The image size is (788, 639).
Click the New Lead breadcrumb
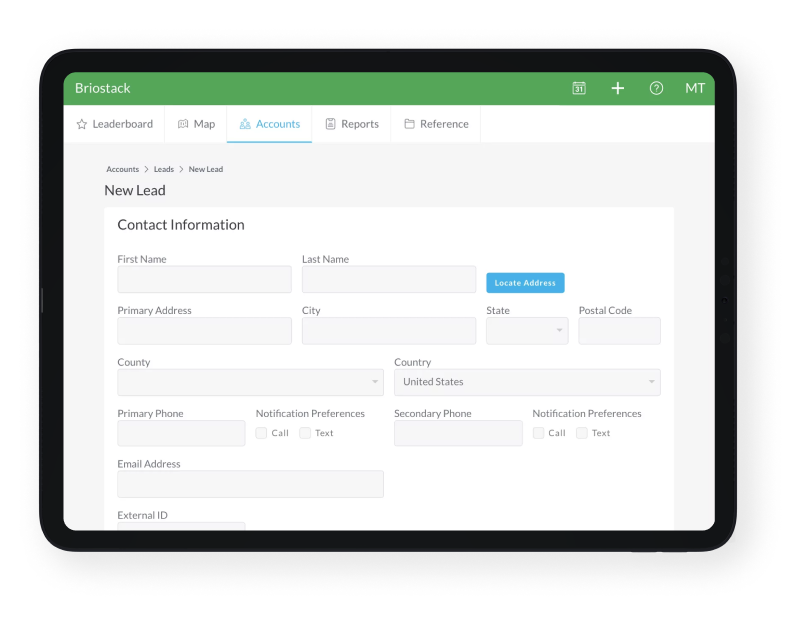[206, 169]
